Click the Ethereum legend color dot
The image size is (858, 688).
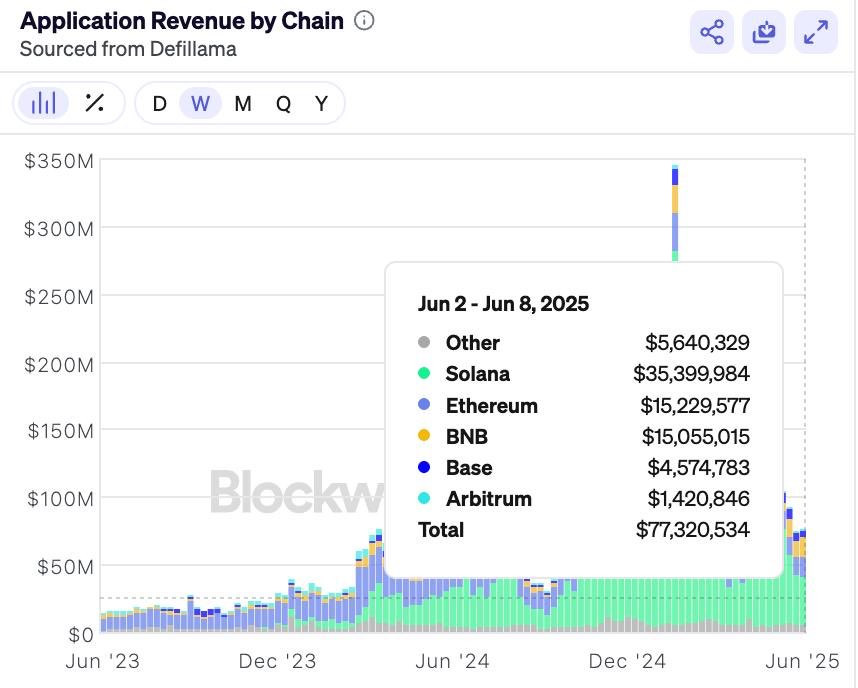tap(424, 406)
